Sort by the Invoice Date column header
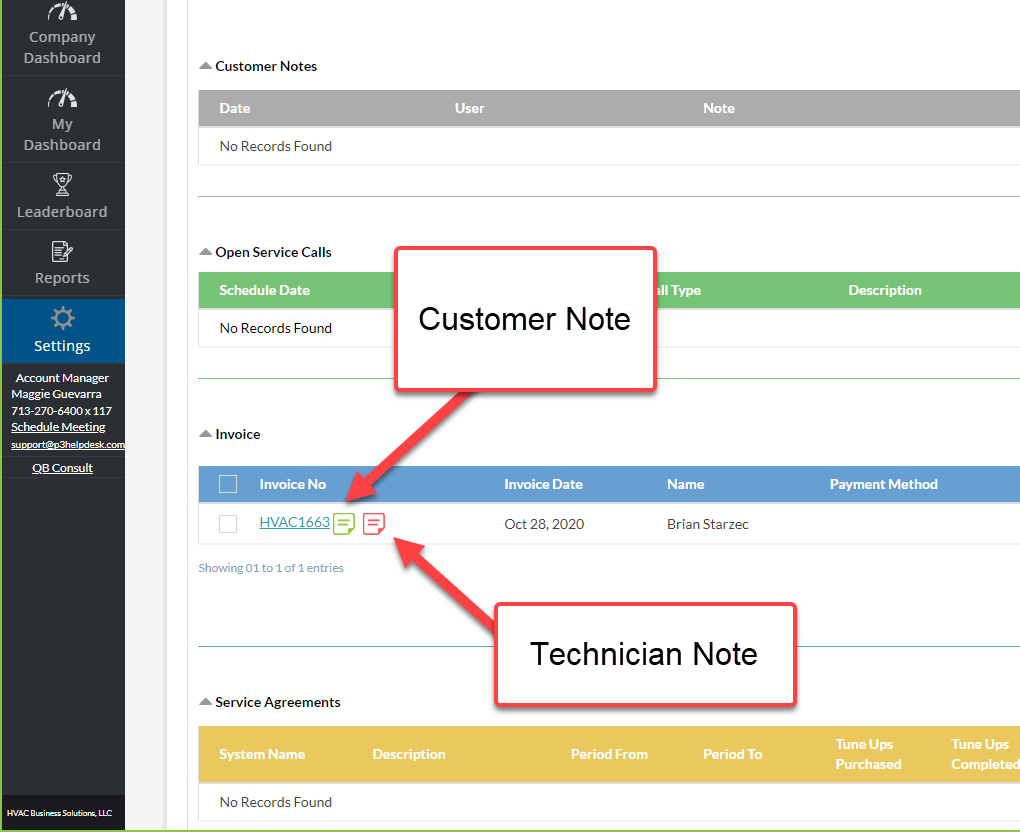1020x832 pixels. 543,484
